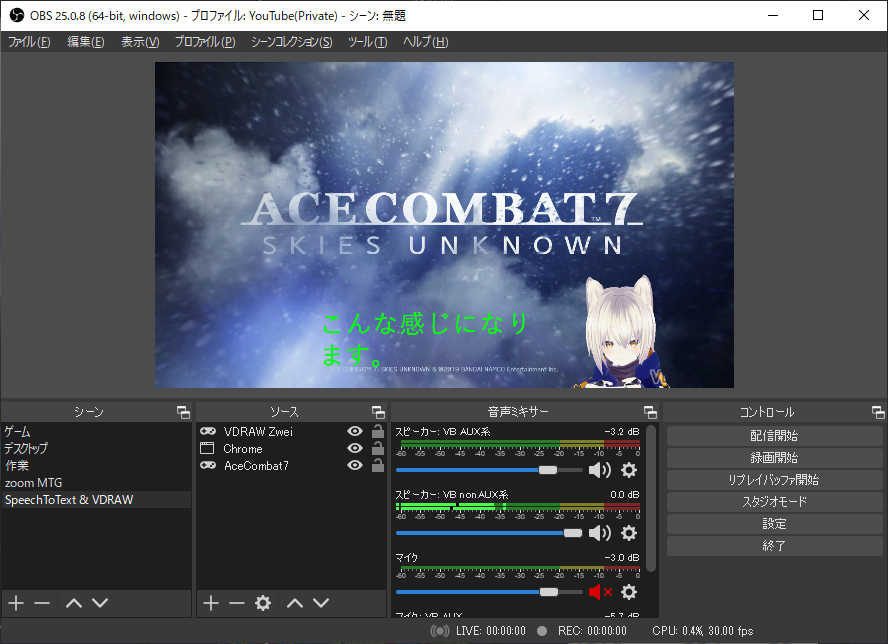888x644 pixels.
Task: Enable スタジオモード
Action: [774, 502]
